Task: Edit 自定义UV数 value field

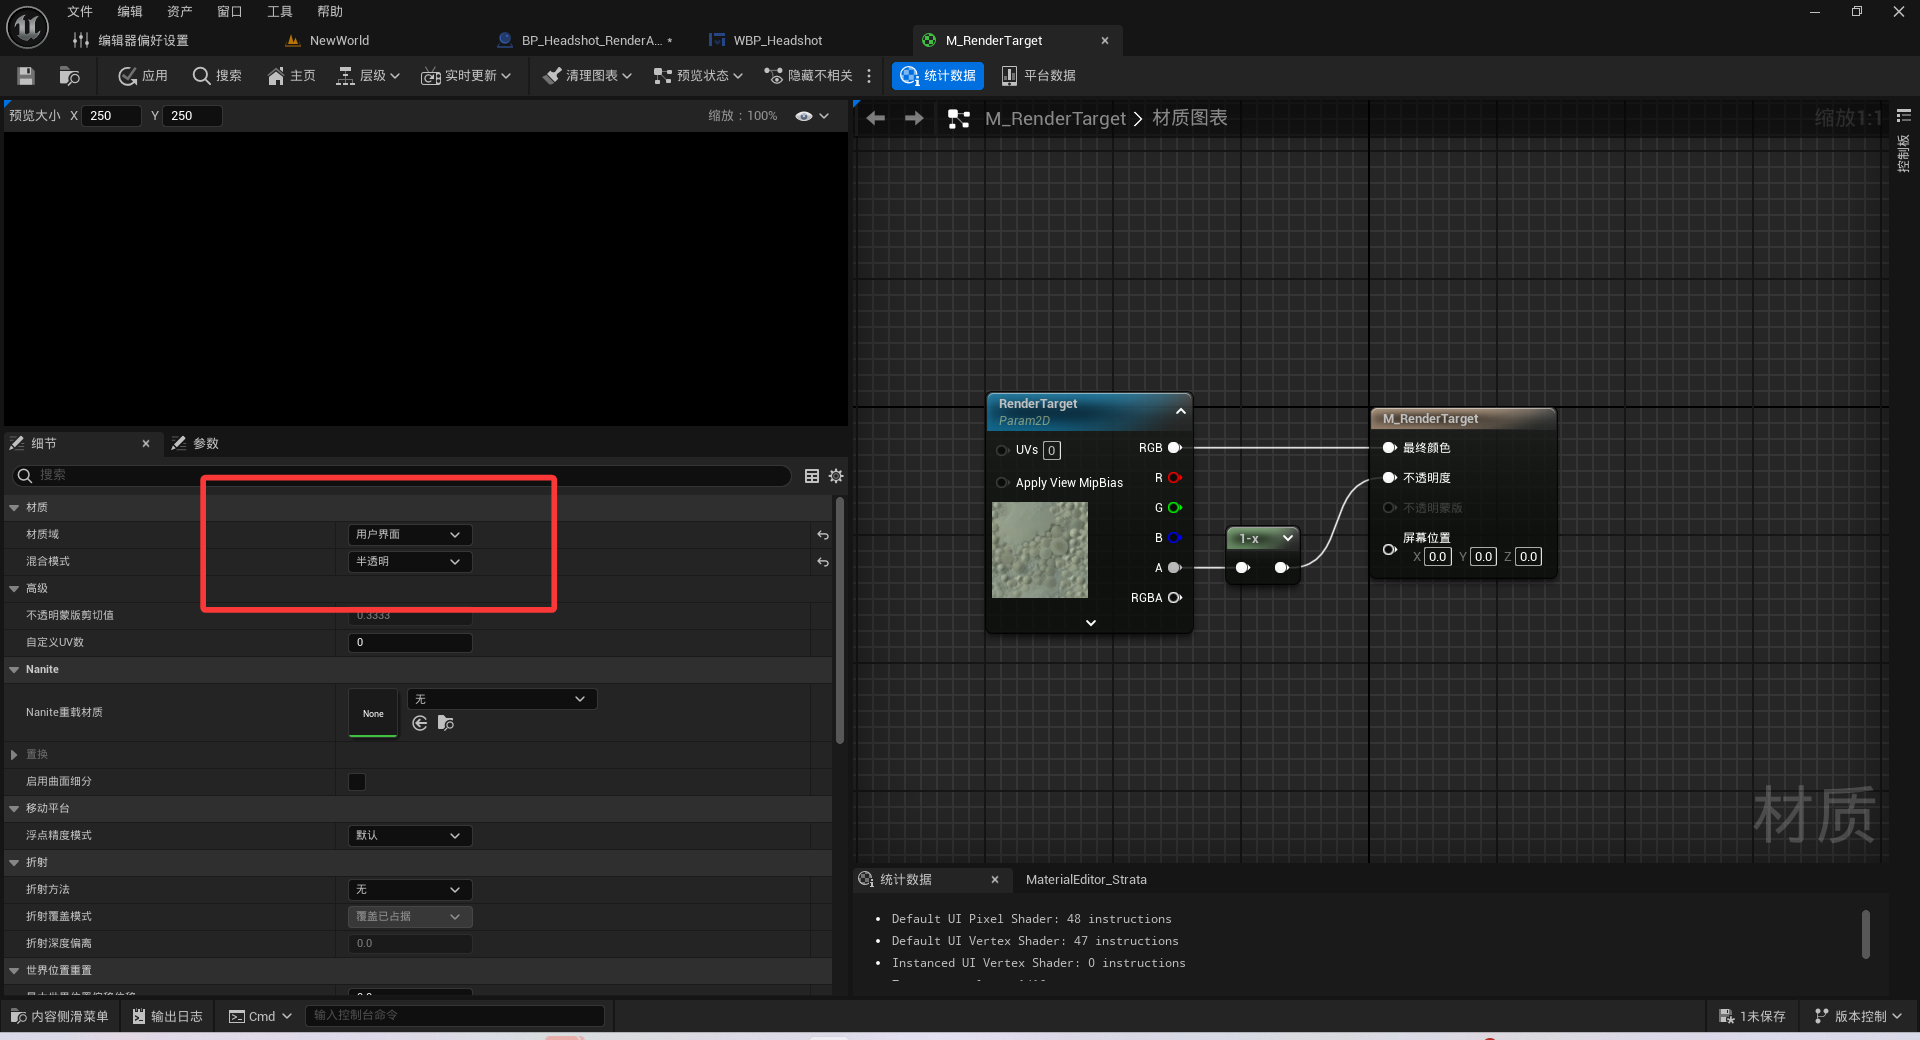Action: click(410, 643)
